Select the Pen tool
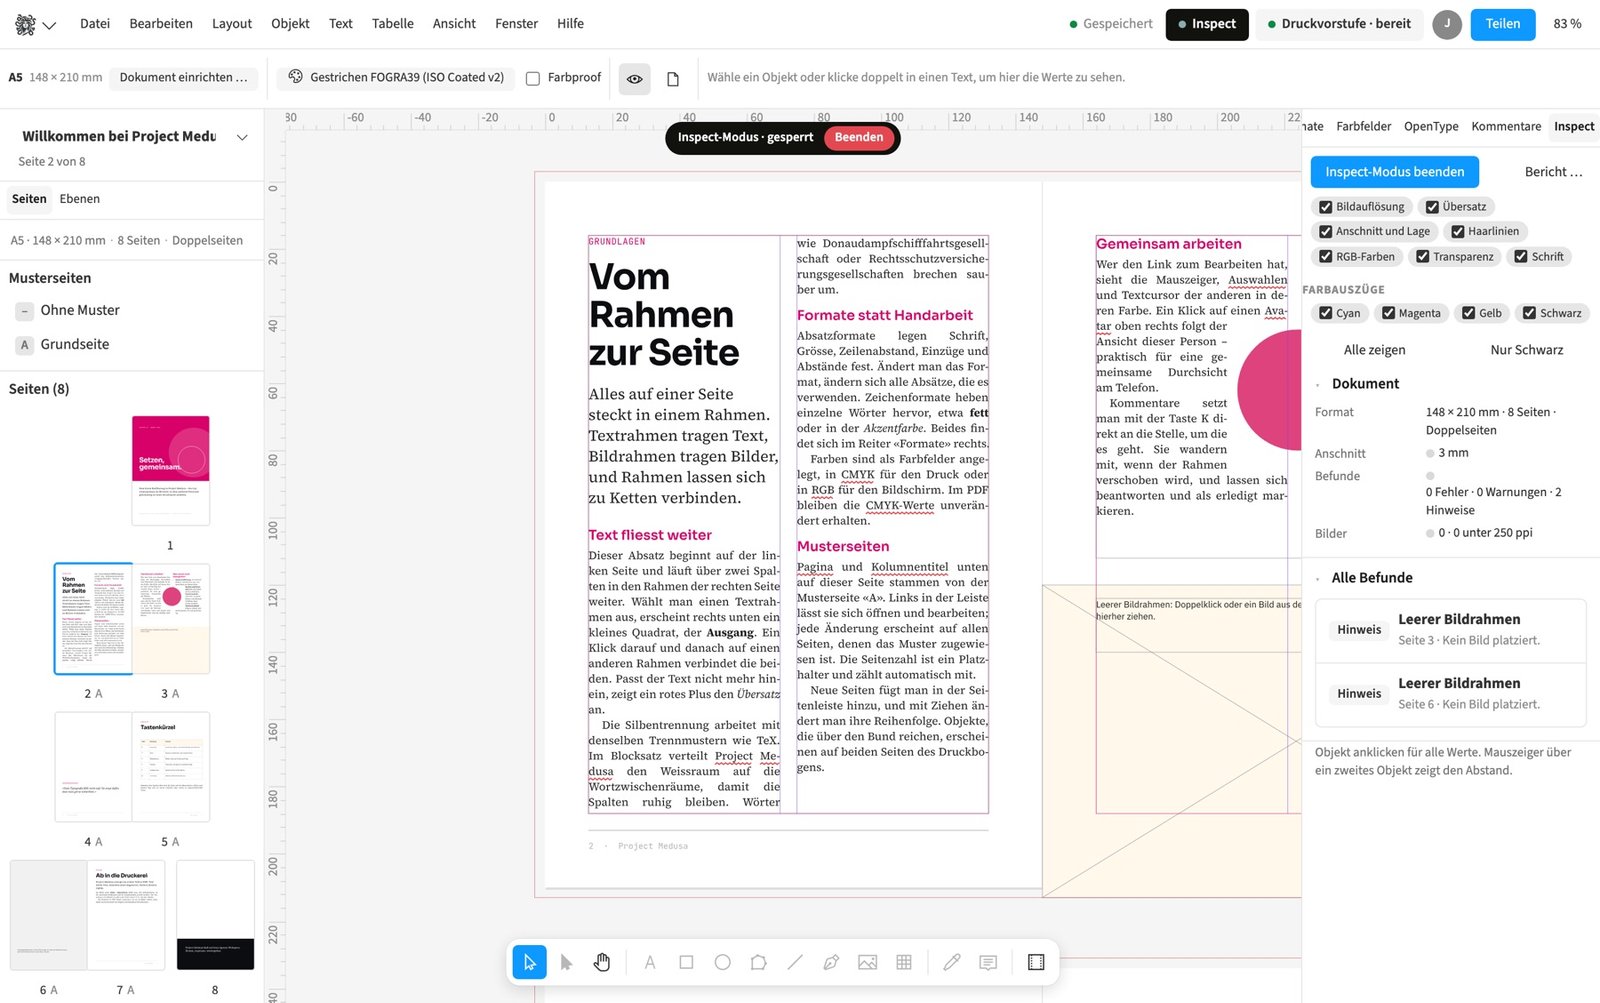Image resolution: width=1600 pixels, height=1003 pixels. point(831,962)
